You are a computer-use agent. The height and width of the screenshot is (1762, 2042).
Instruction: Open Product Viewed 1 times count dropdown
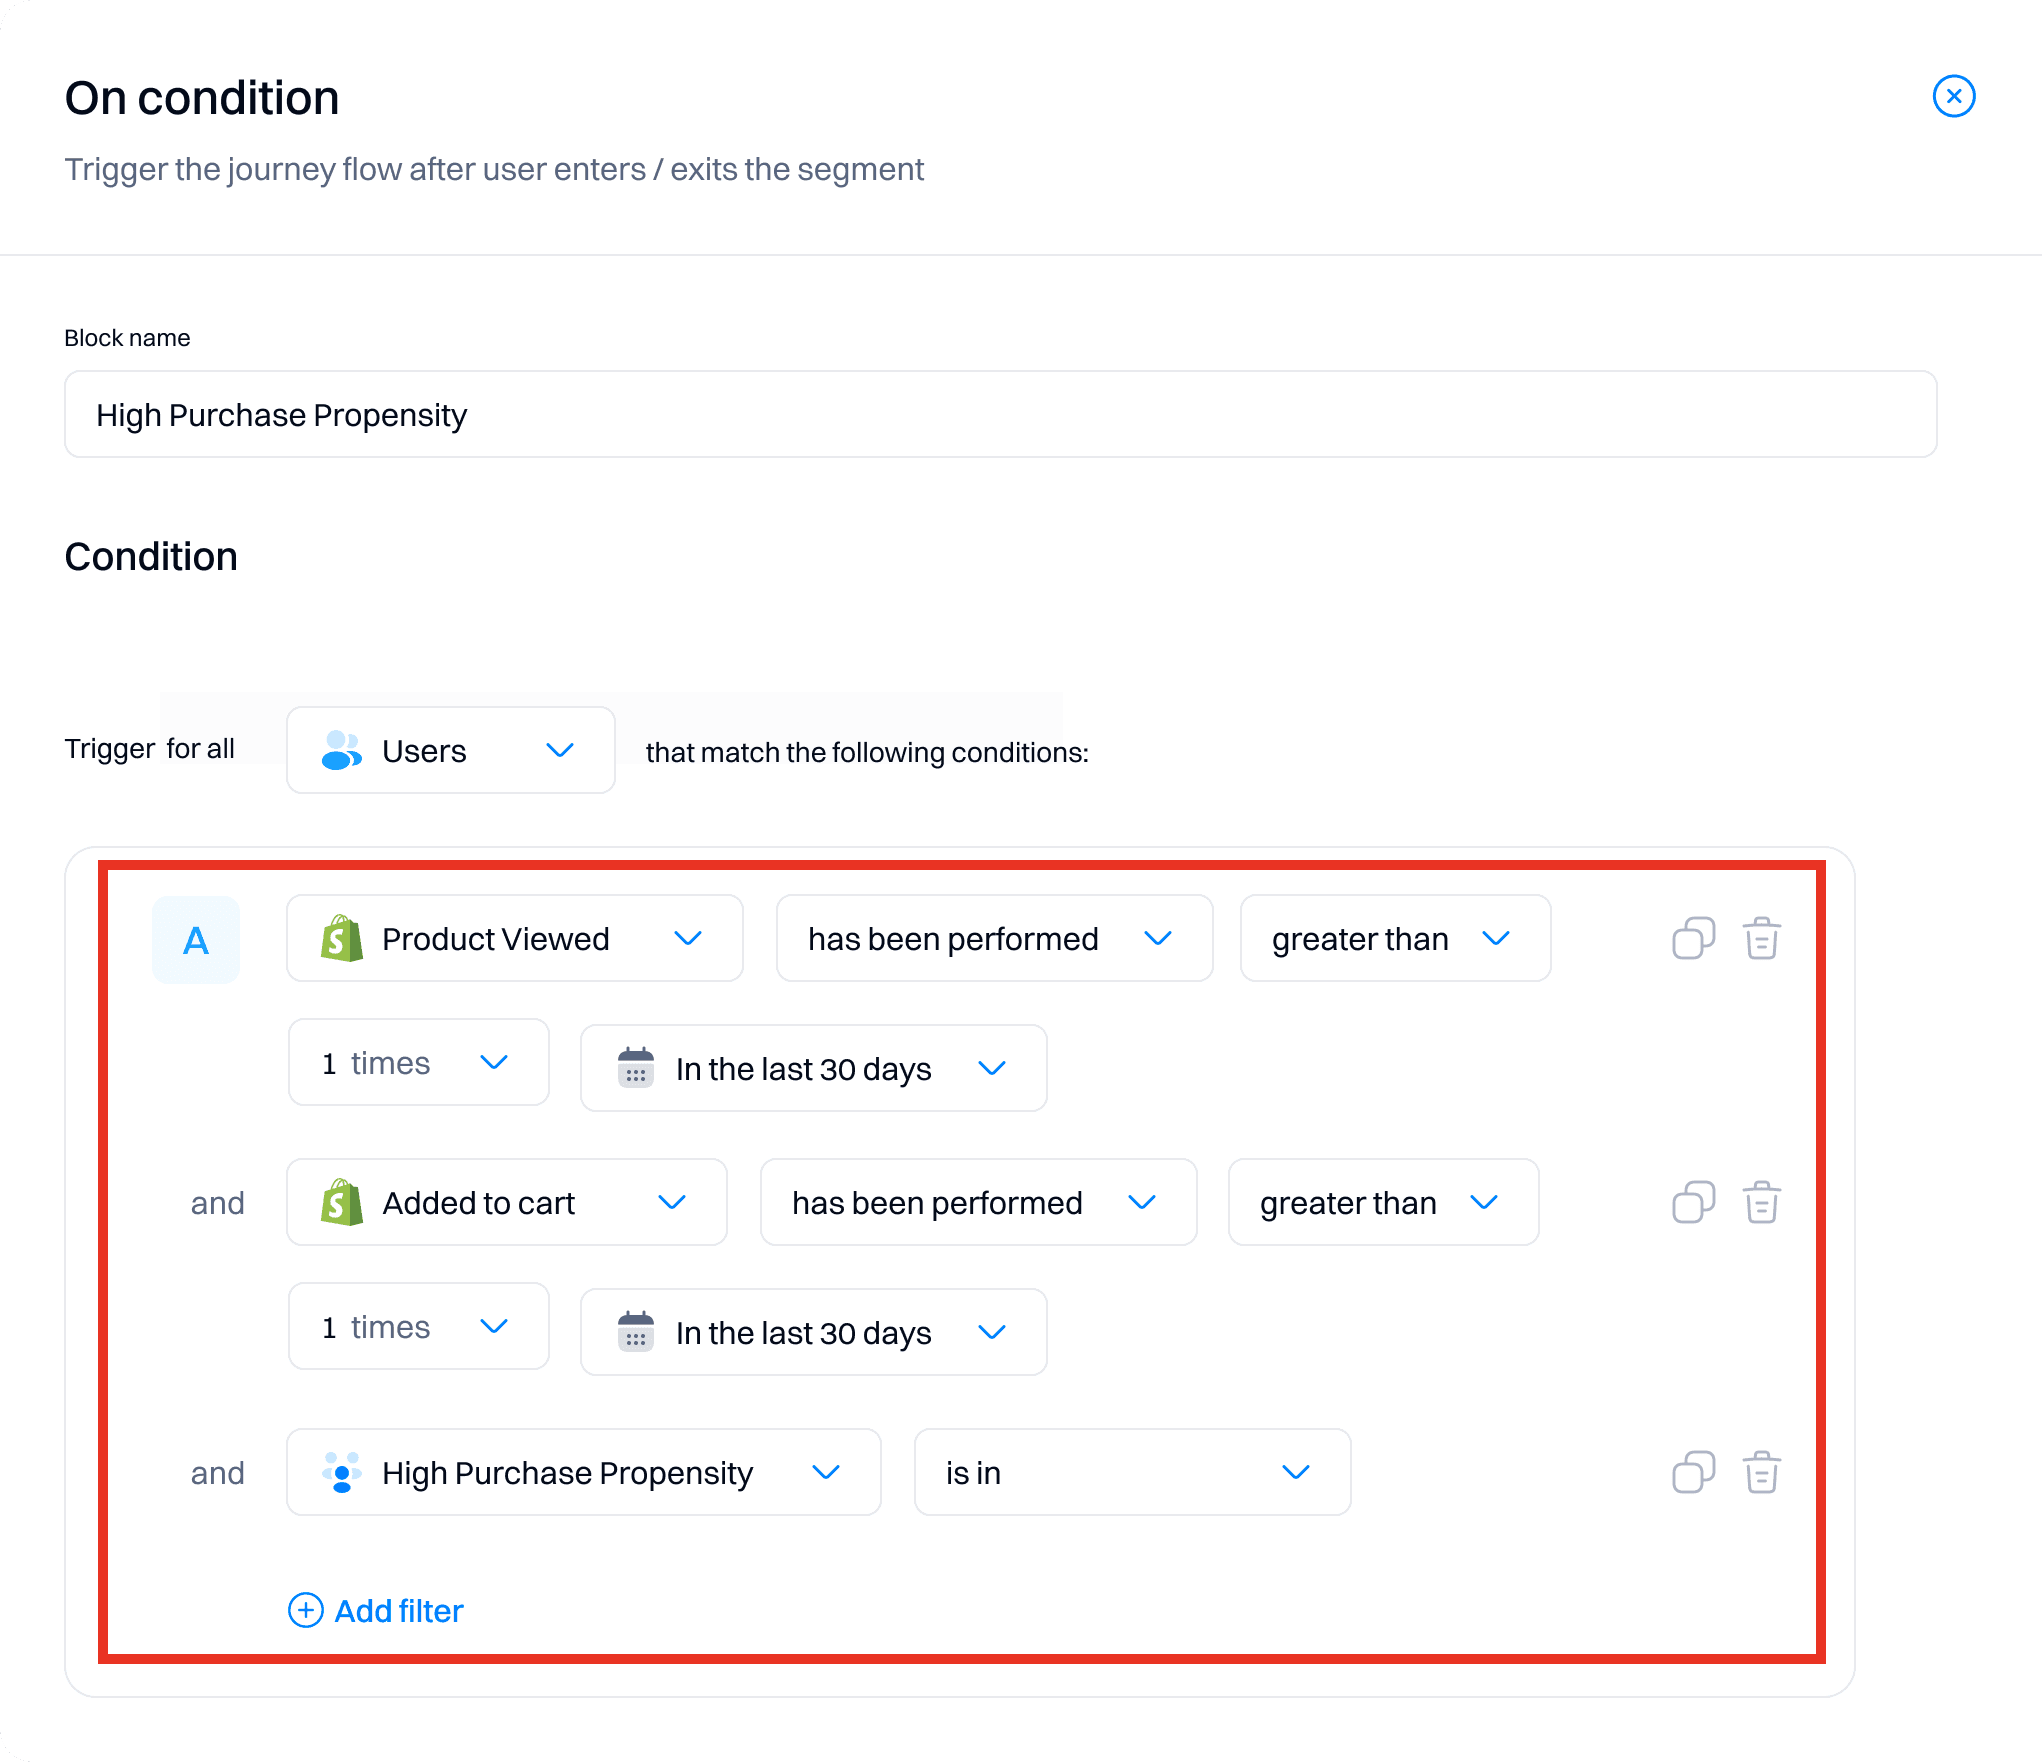(x=418, y=1063)
